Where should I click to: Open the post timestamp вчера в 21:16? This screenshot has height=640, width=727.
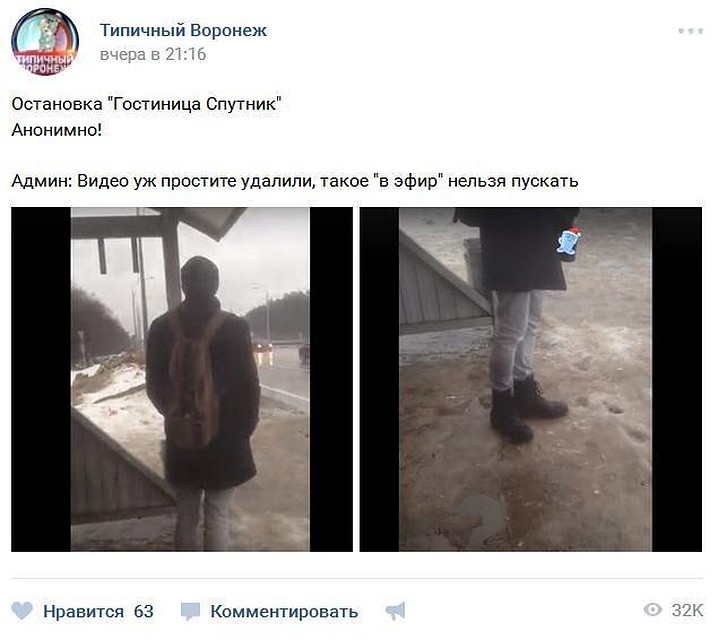click(153, 54)
